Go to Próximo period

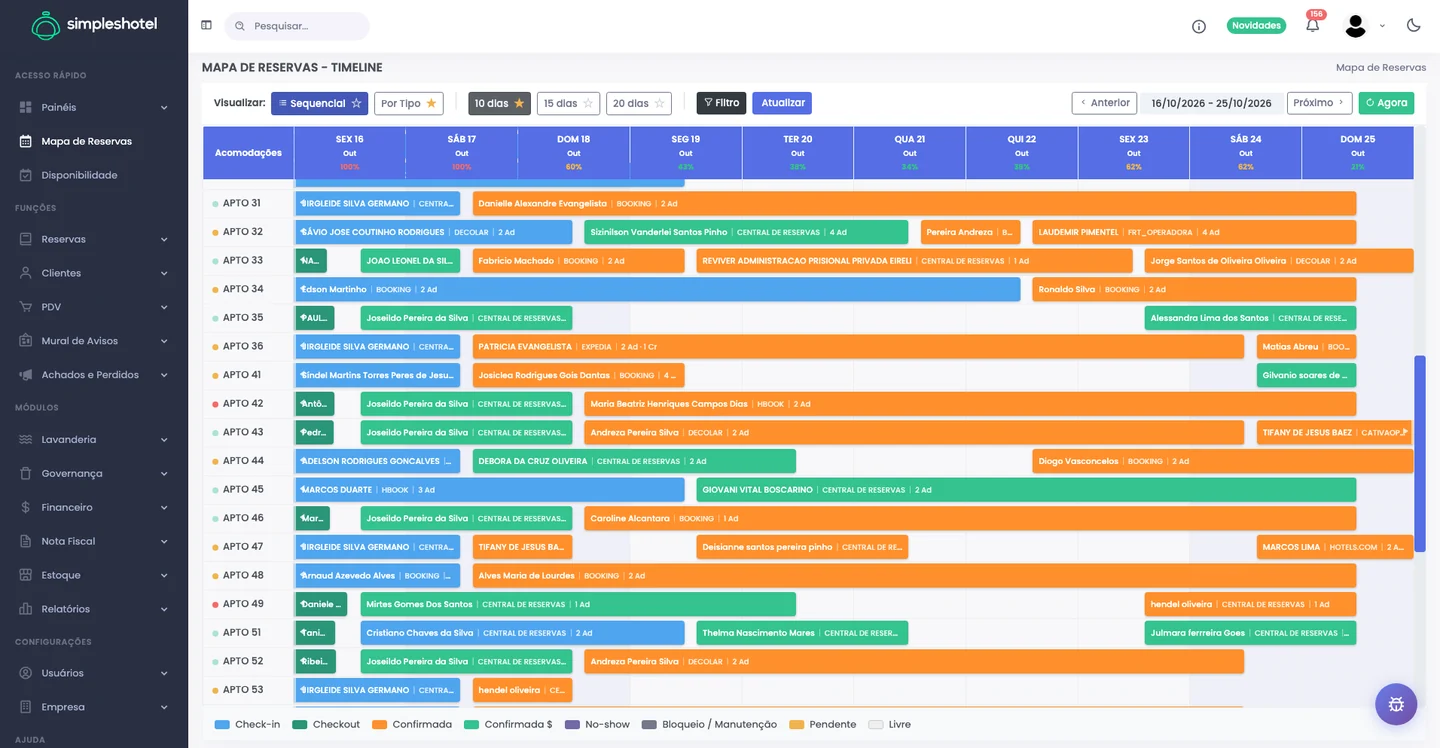[x=1319, y=103]
